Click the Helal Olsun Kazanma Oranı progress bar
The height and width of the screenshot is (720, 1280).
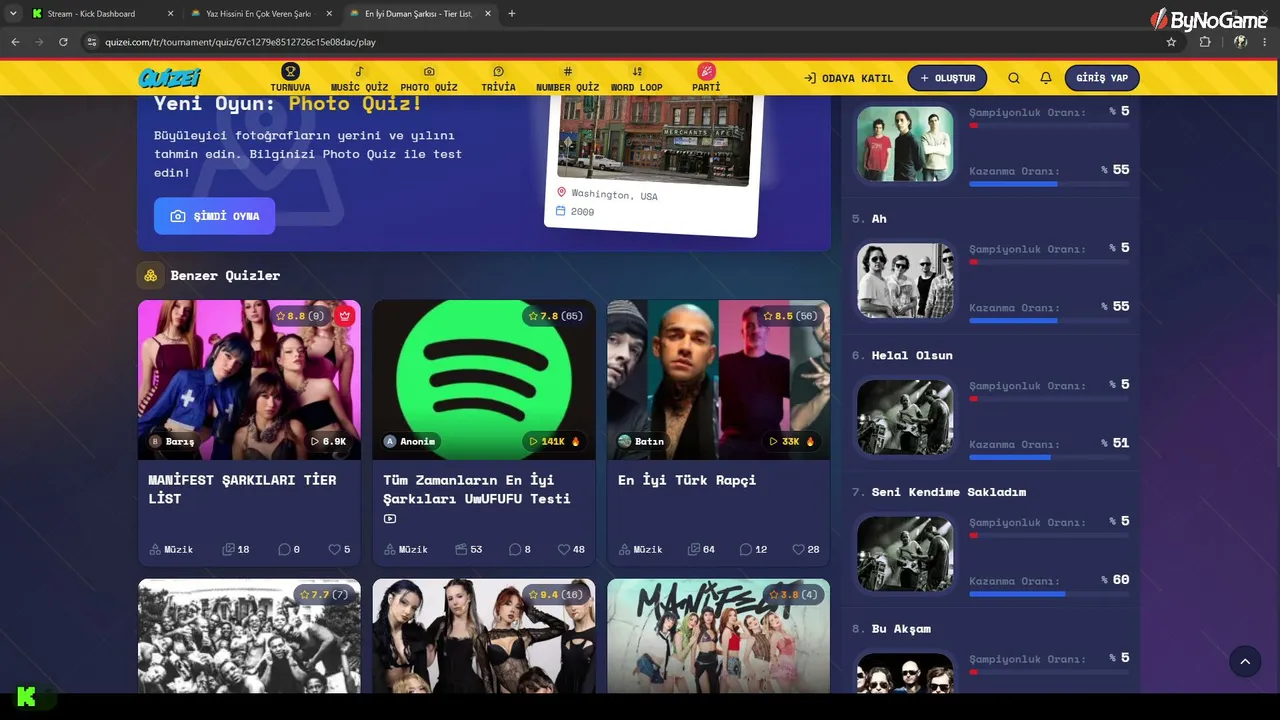pyautogui.click(x=1049, y=457)
